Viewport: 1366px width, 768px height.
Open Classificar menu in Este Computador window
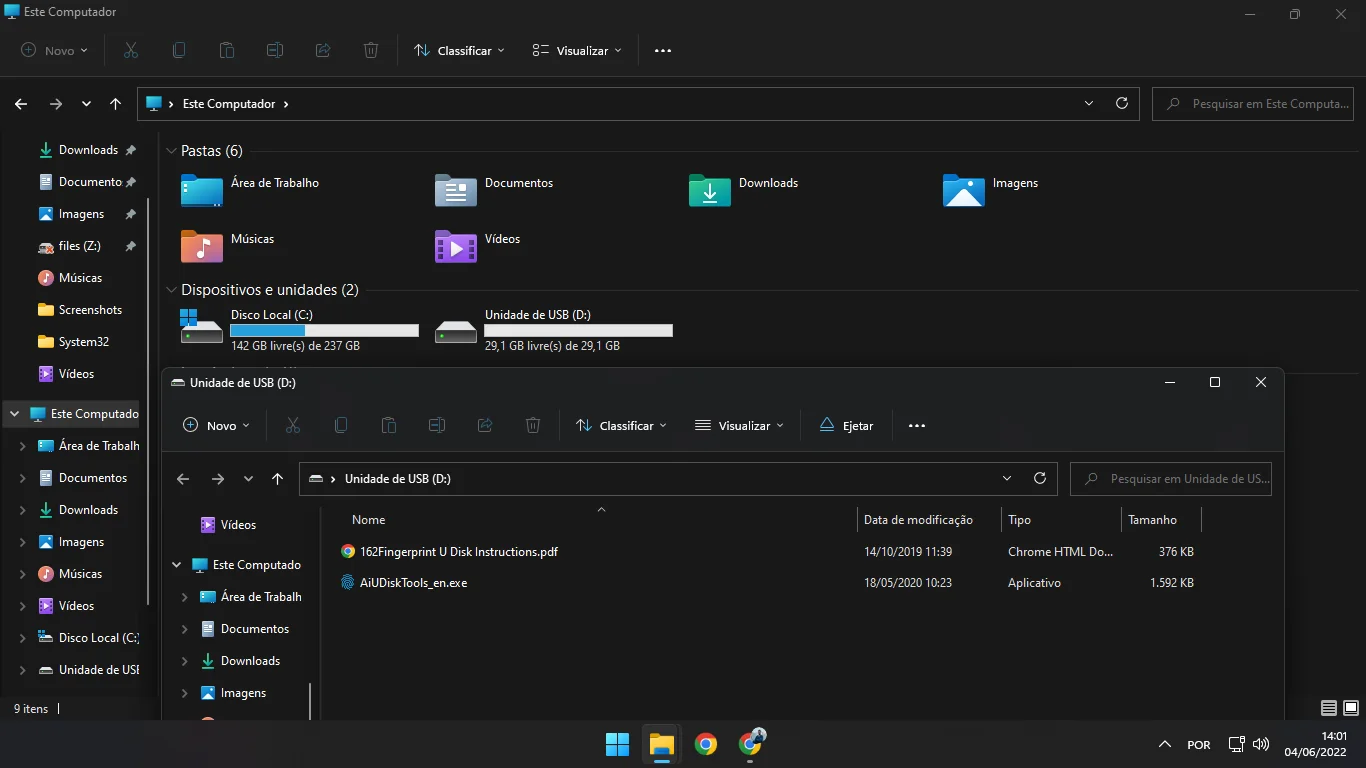[x=459, y=50]
